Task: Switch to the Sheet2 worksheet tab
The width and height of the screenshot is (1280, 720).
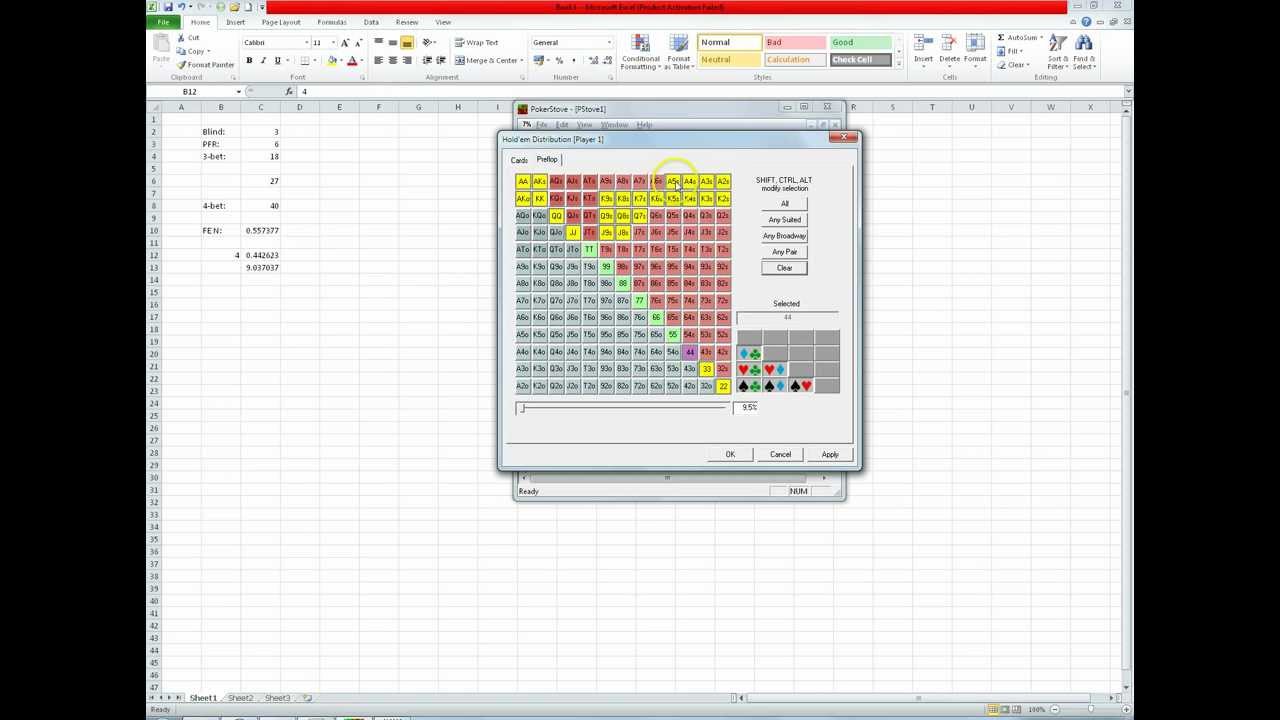Action: [x=240, y=698]
